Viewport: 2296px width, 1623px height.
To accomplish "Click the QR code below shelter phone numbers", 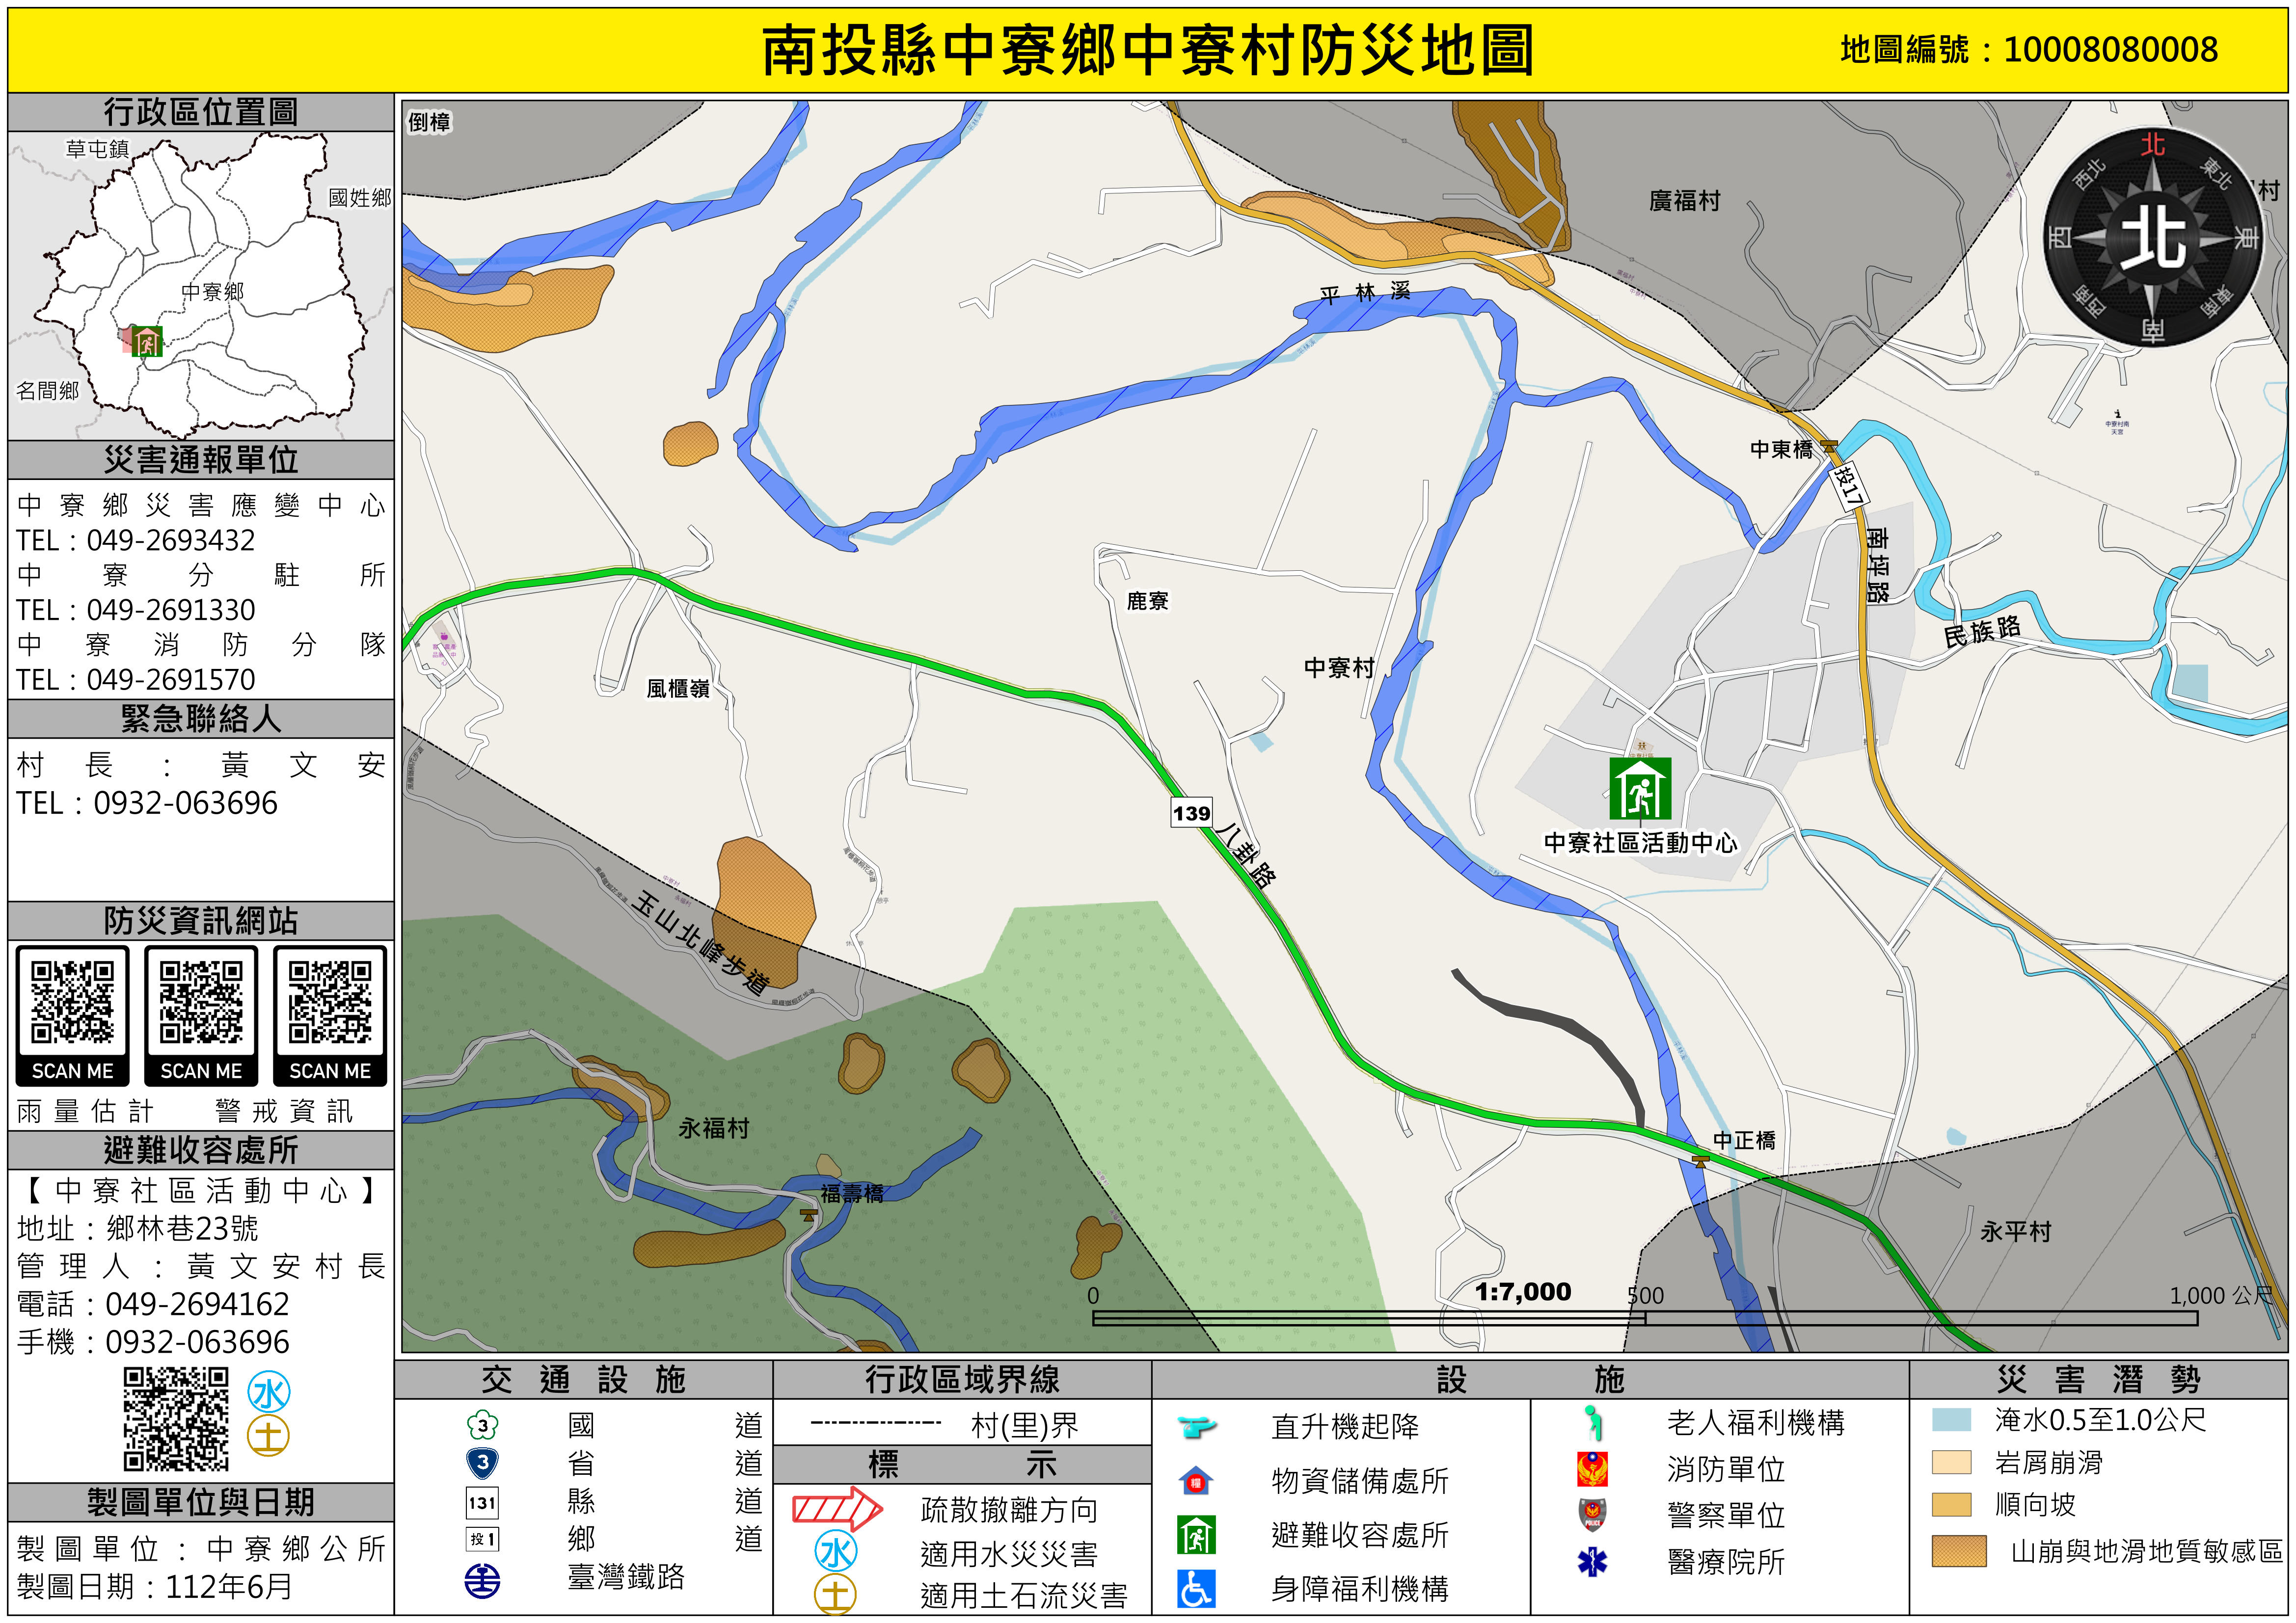I will [176, 1420].
